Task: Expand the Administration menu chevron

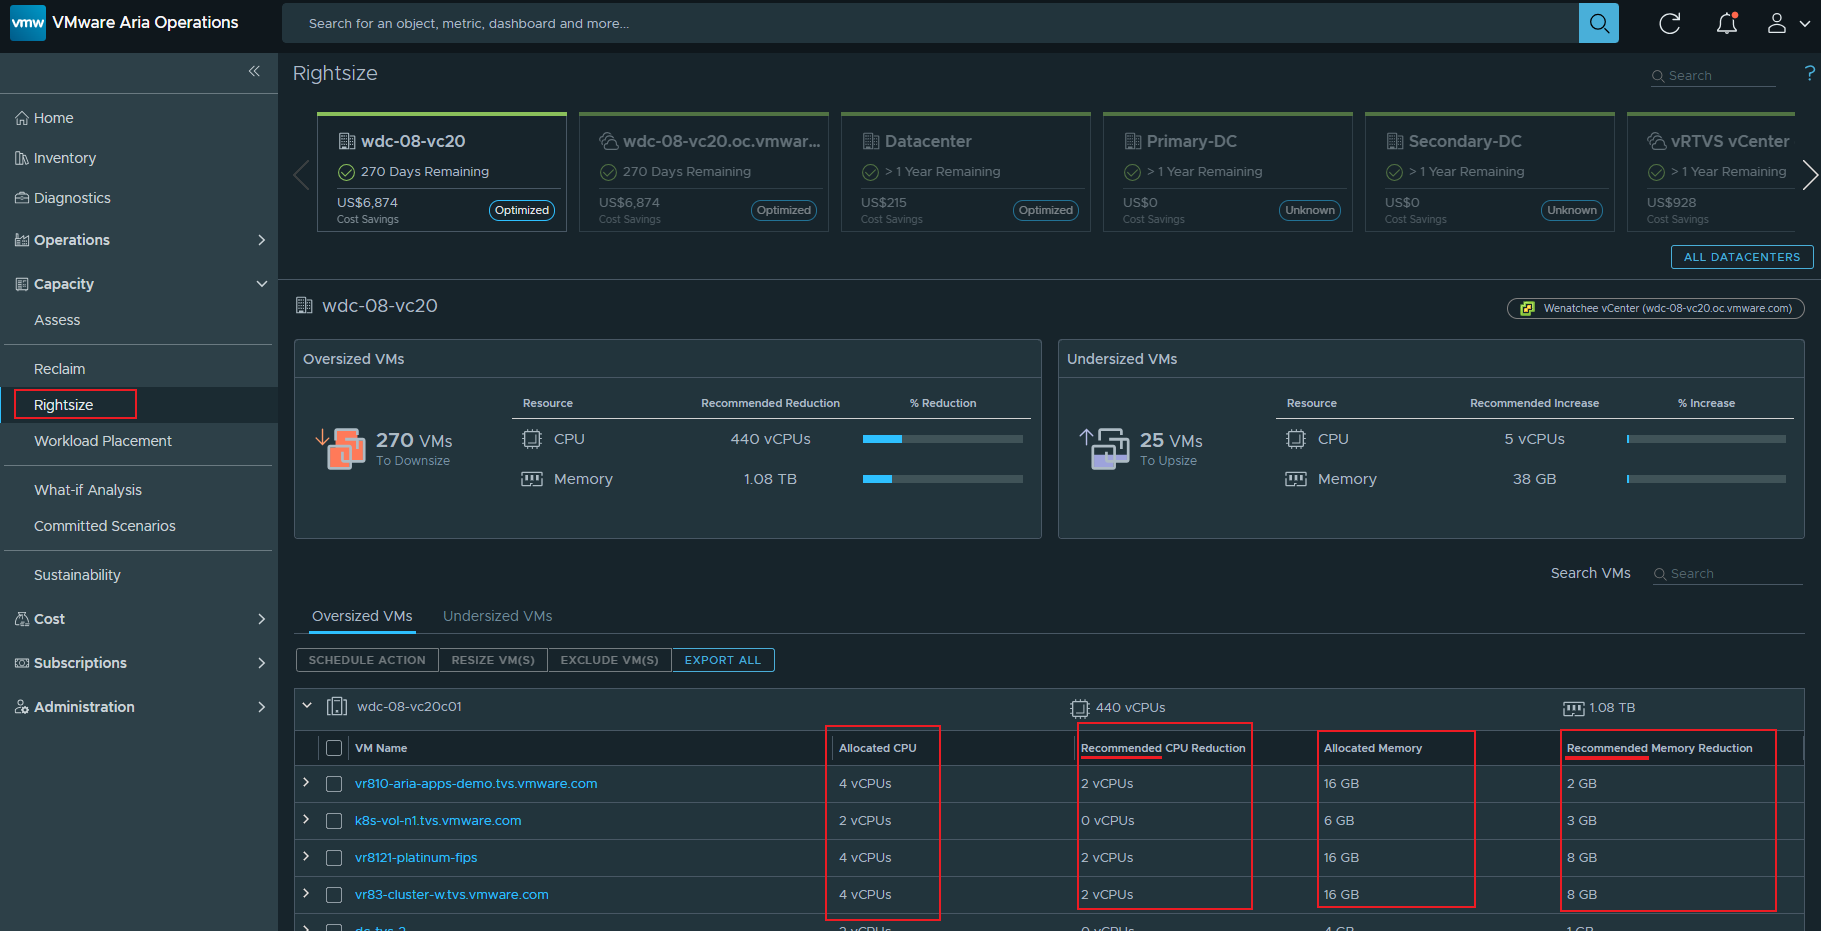Action: pos(261,707)
